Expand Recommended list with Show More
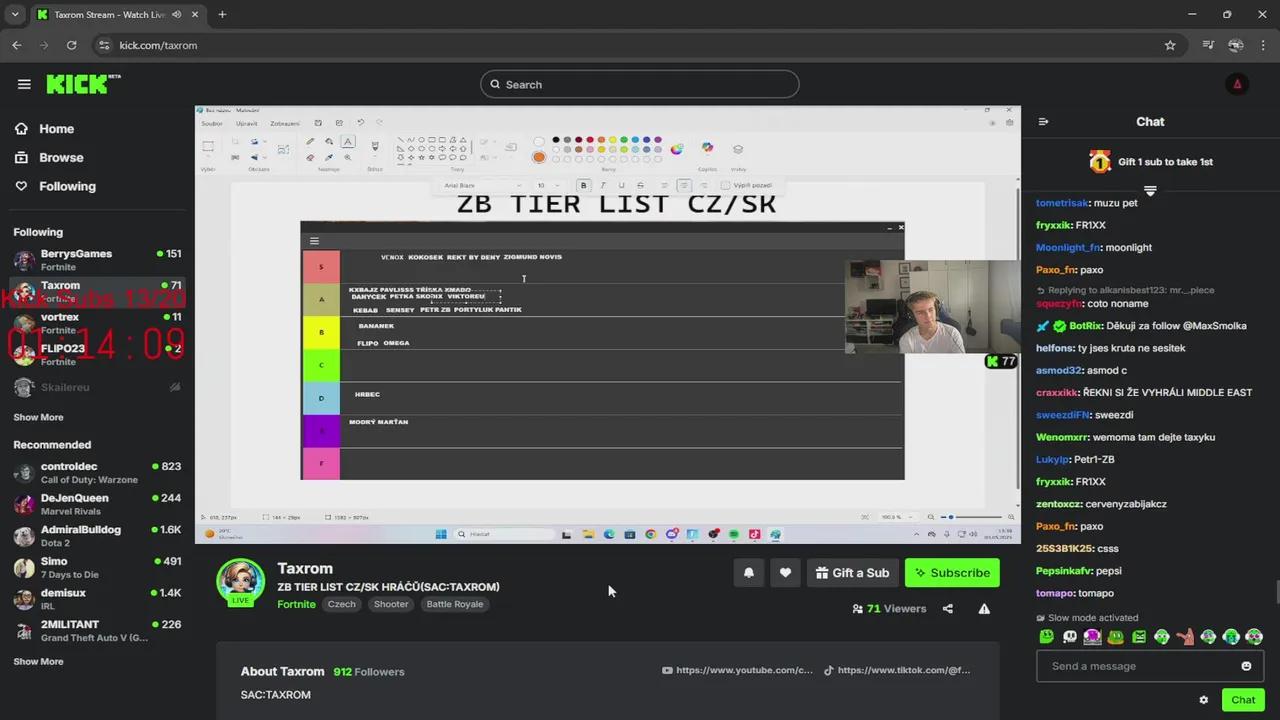1280x720 pixels. click(x=38, y=662)
